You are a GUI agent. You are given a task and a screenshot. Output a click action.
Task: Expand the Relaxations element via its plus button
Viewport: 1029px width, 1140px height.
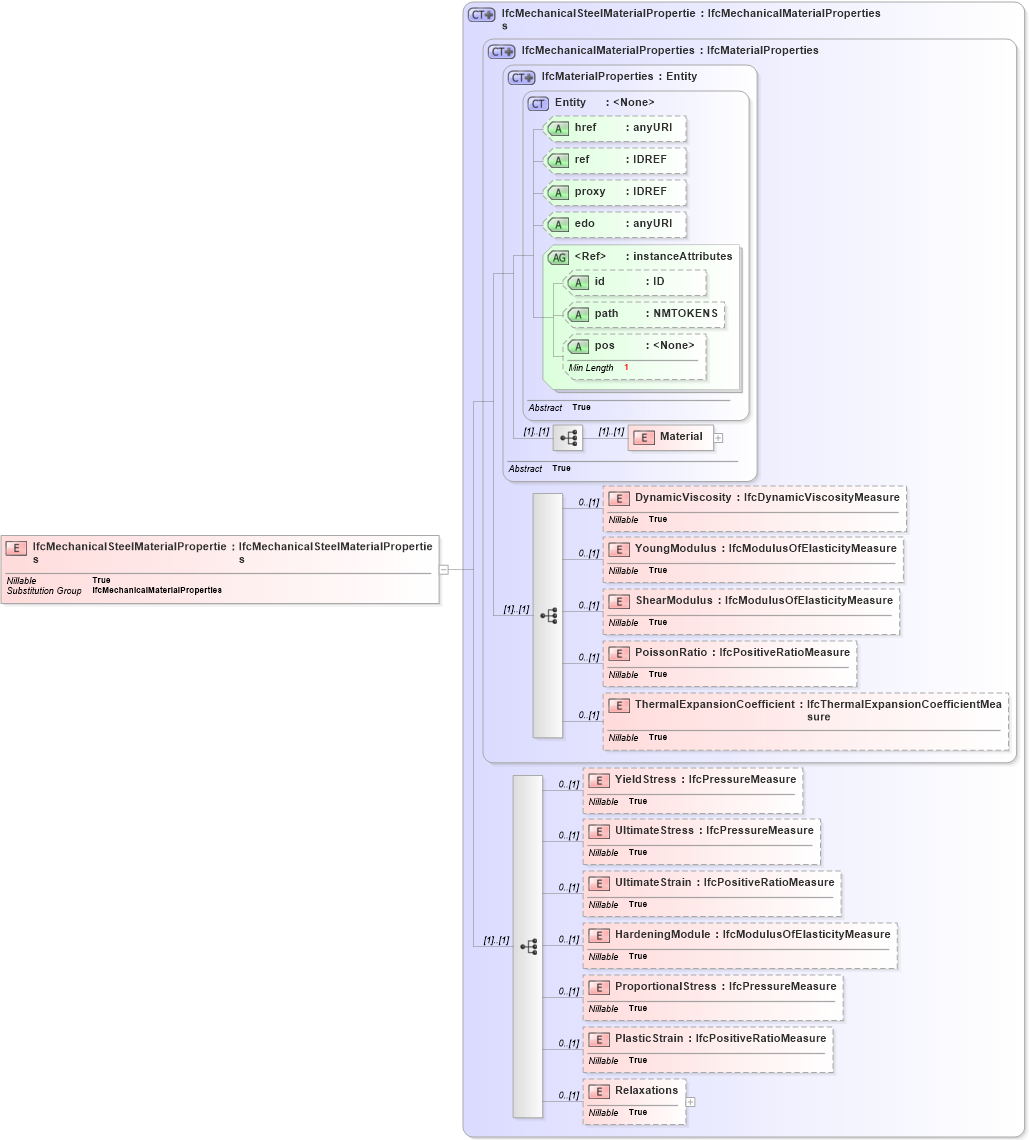pyautogui.click(x=690, y=1102)
